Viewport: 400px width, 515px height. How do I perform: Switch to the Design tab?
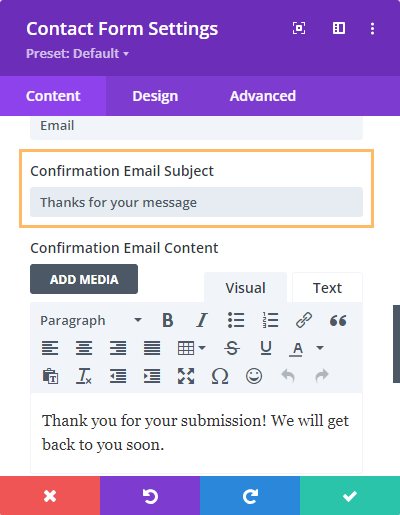(155, 96)
